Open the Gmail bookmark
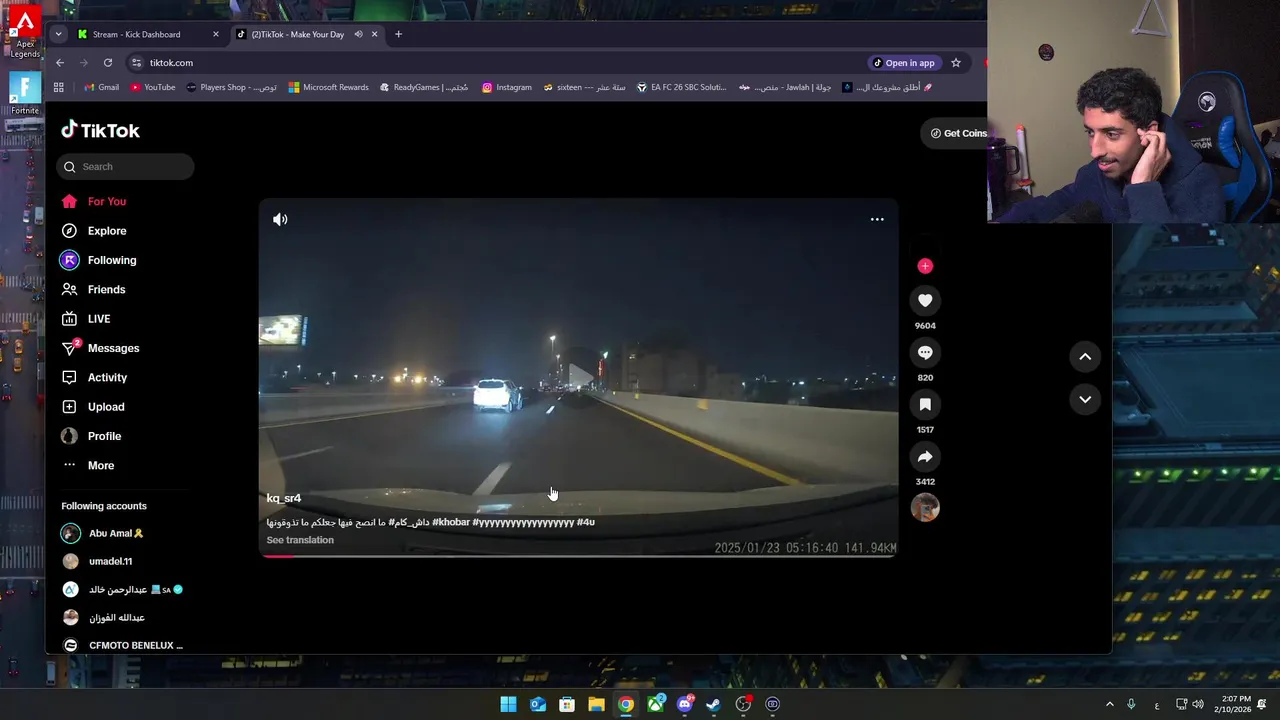This screenshot has height=720, width=1280. pos(101,87)
